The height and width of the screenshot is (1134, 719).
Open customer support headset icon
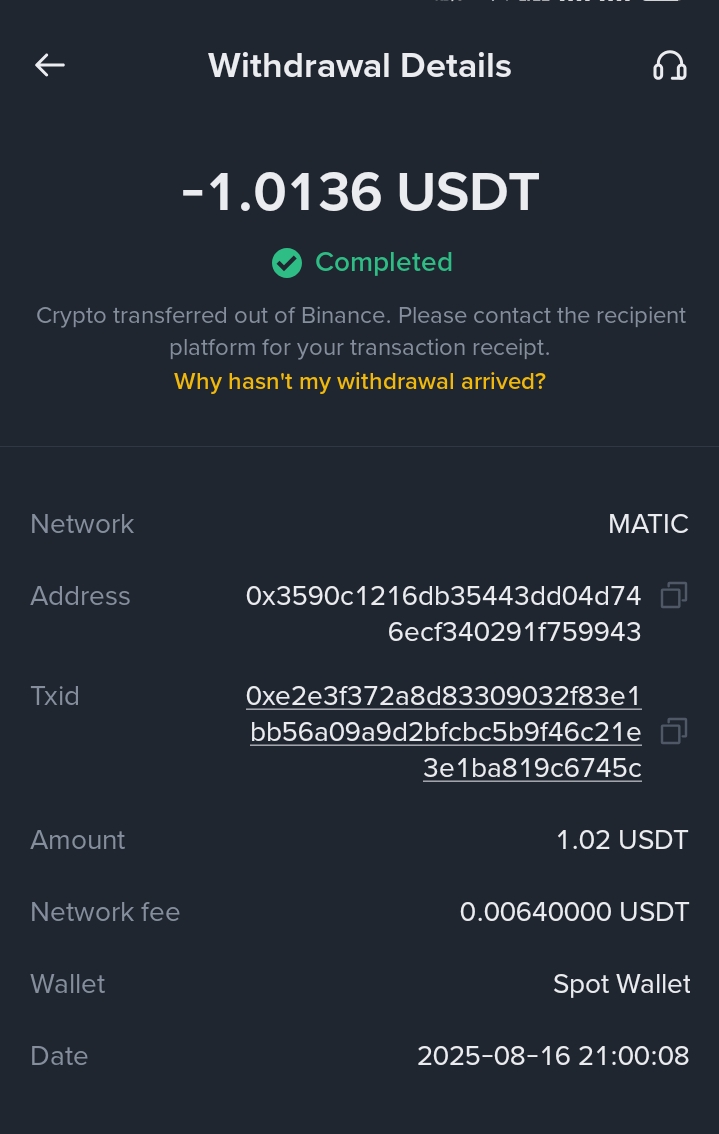[669, 66]
